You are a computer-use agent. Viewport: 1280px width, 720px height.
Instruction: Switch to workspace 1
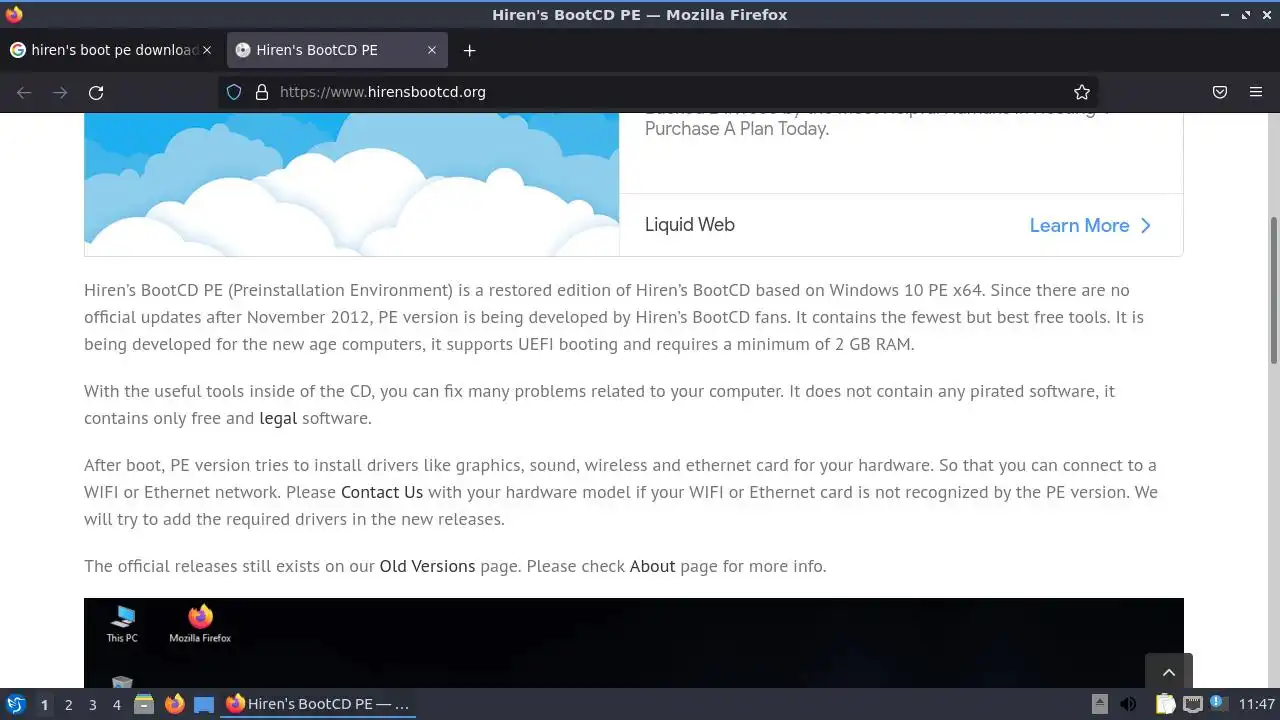coord(44,704)
